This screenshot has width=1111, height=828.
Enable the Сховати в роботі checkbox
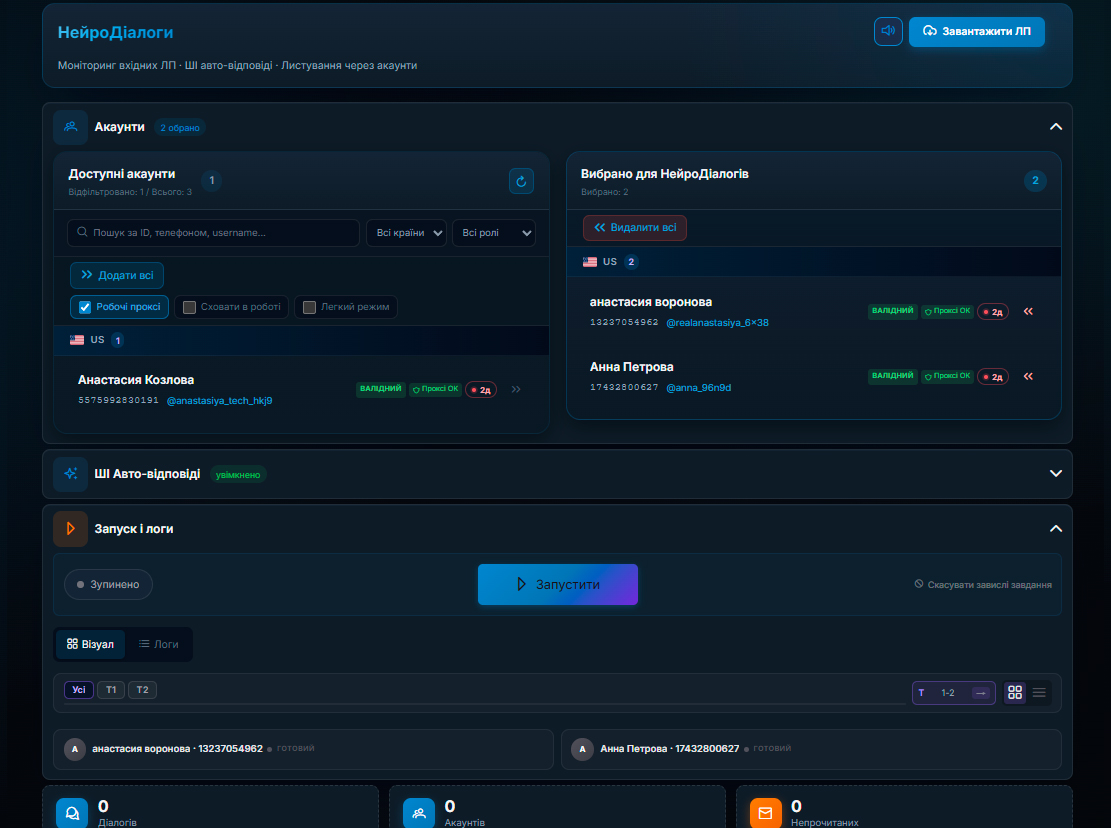[x=189, y=307]
